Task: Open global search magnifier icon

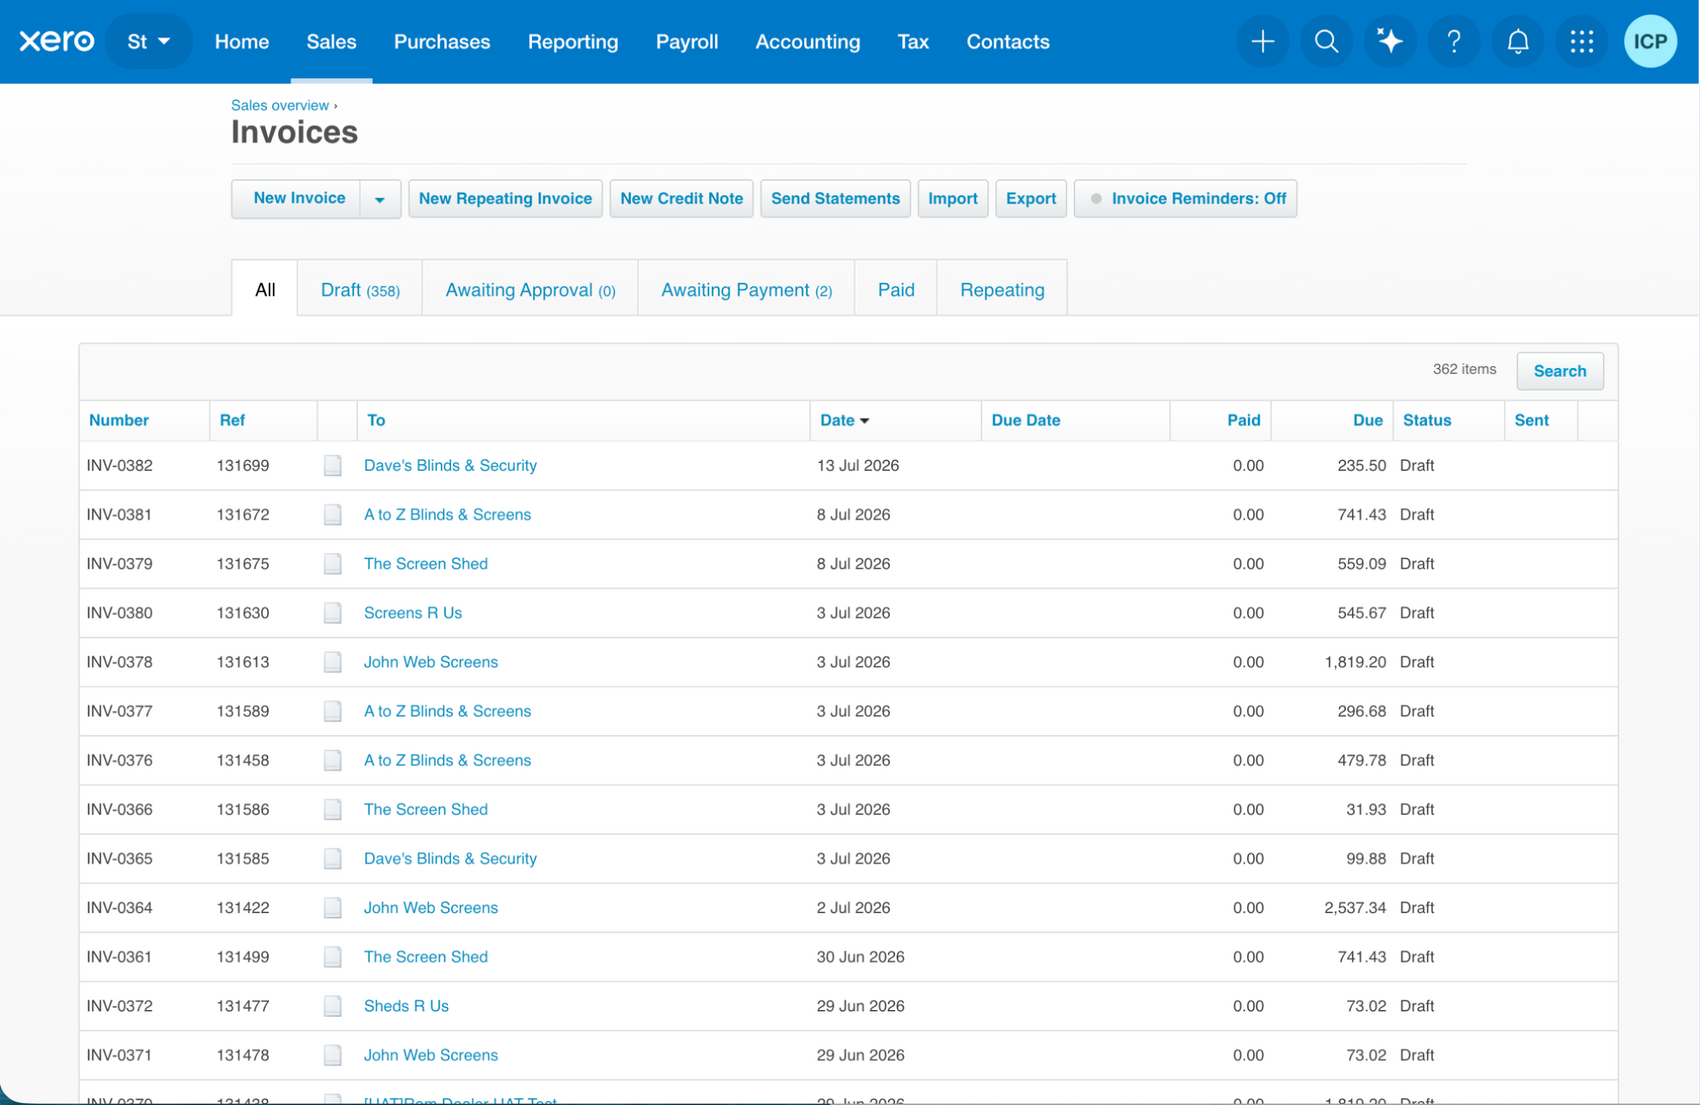Action: (x=1327, y=41)
